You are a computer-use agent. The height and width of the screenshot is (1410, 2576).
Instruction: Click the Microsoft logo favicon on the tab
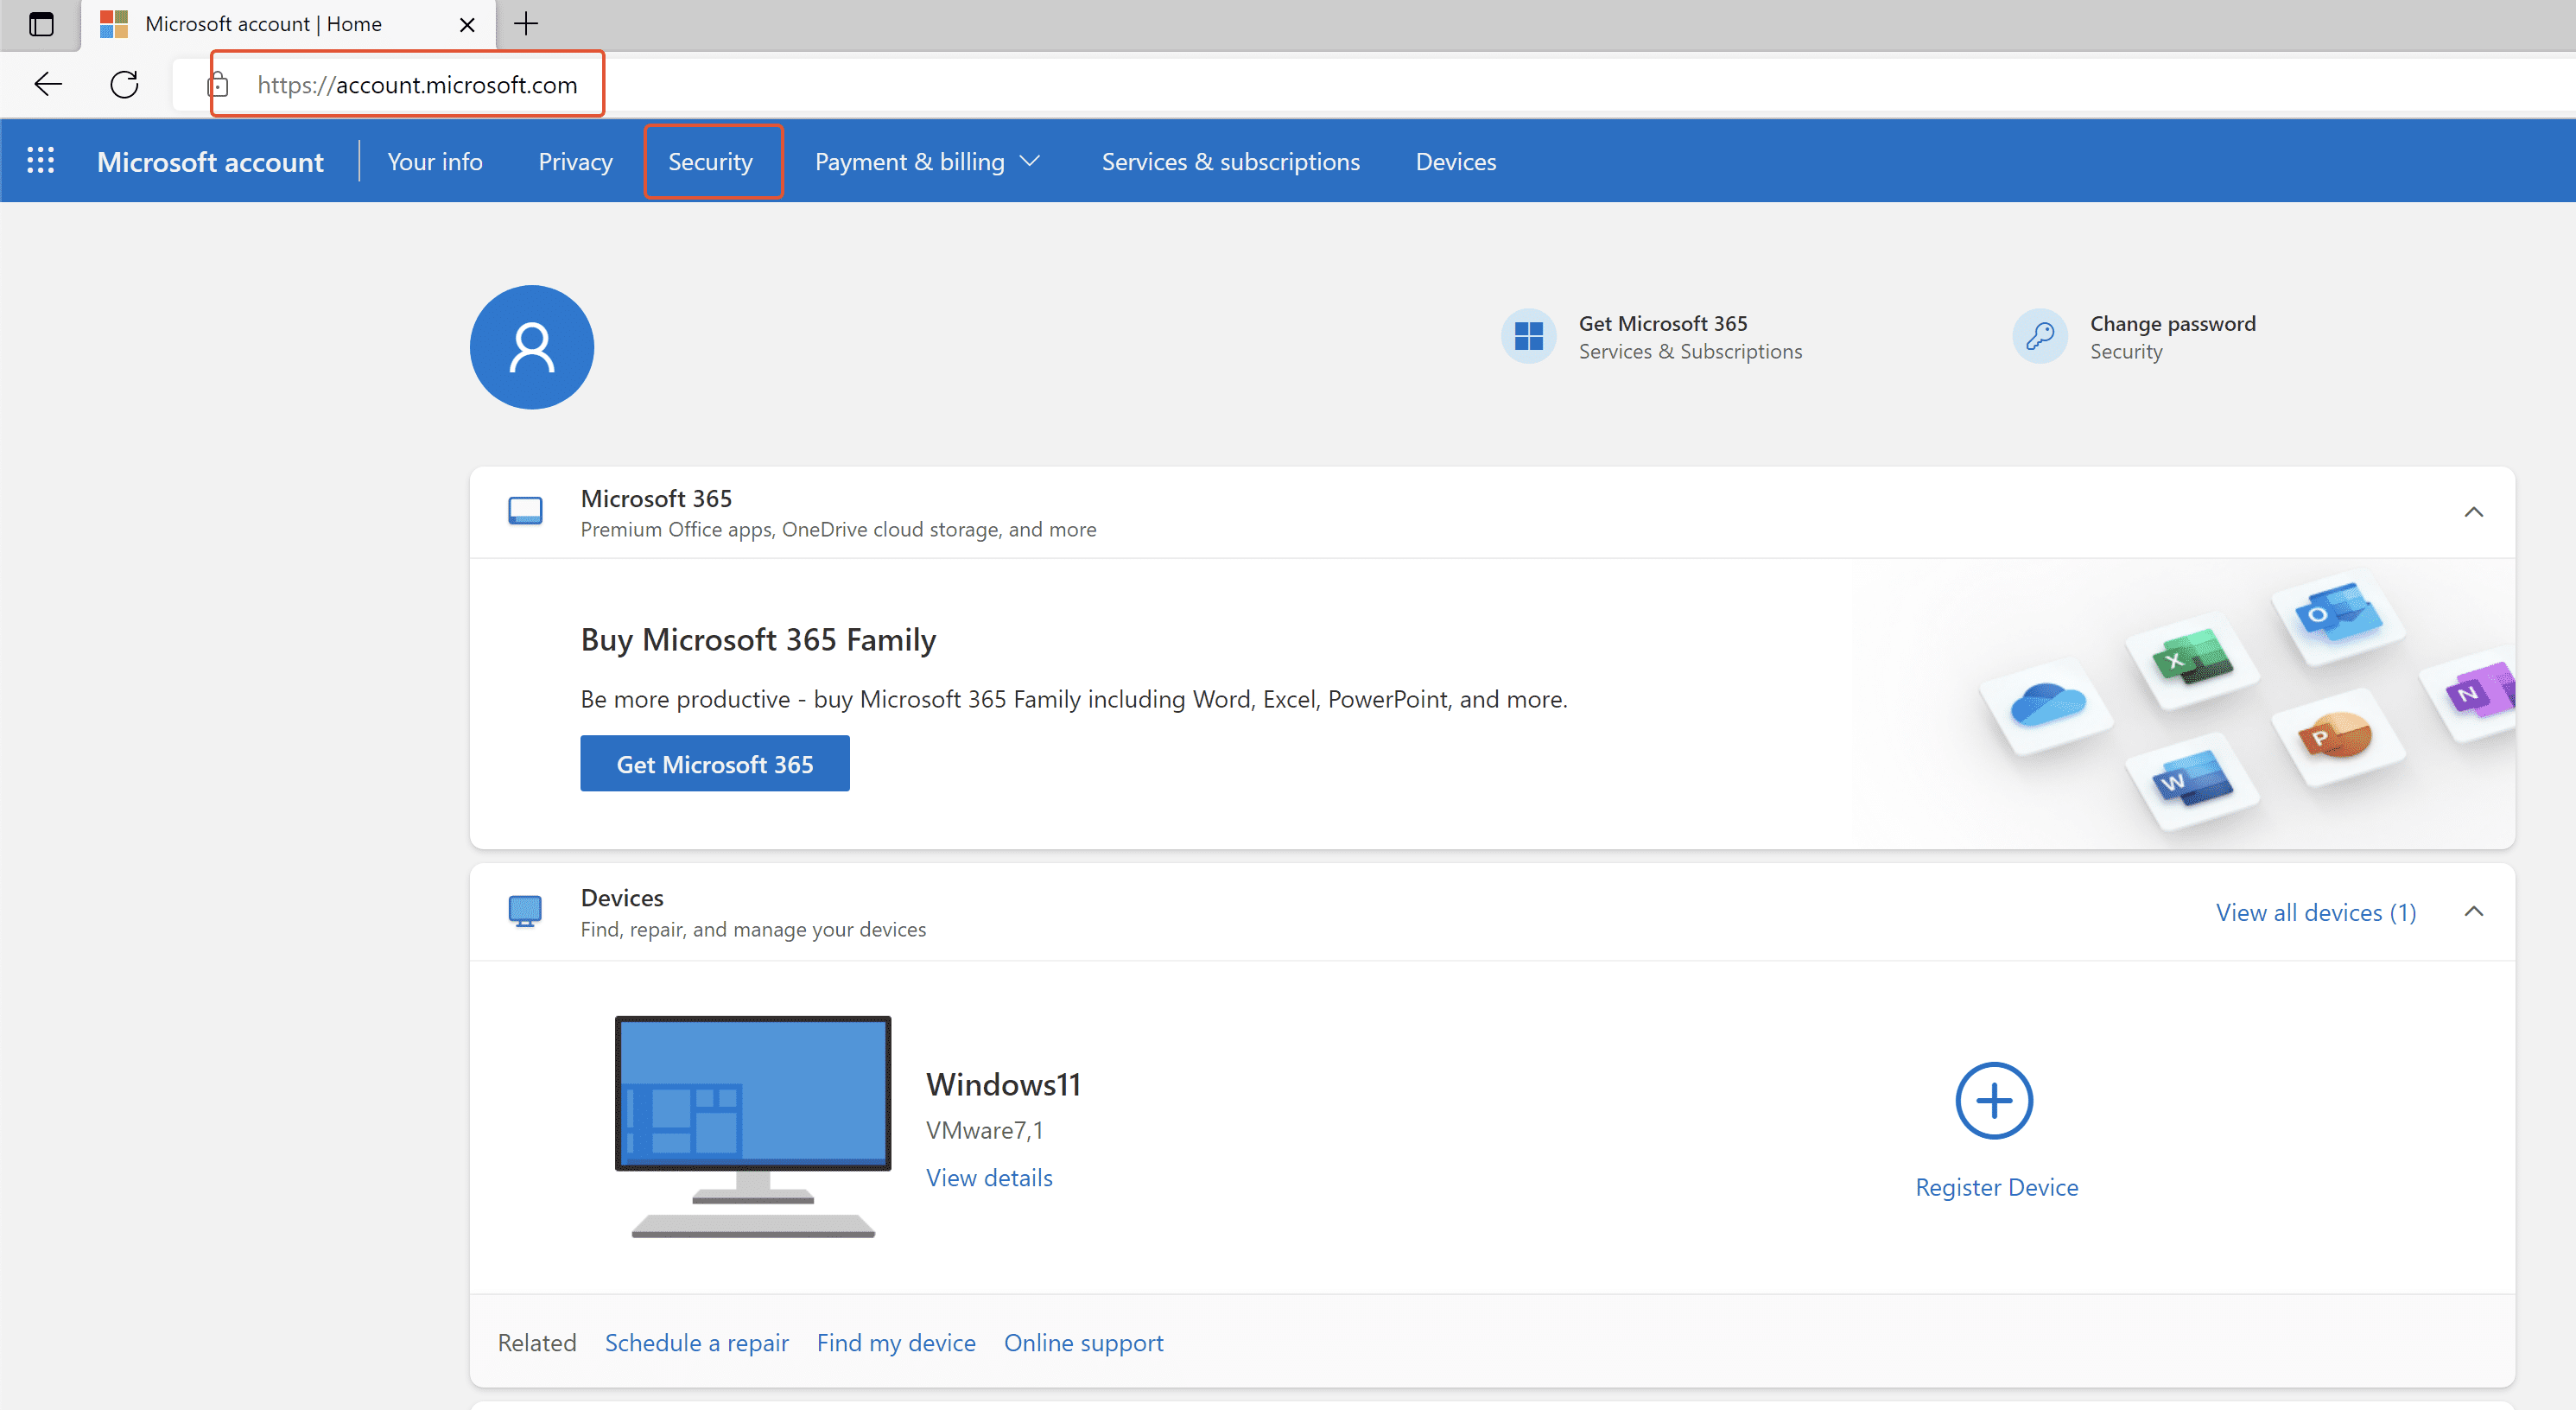pyautogui.click(x=114, y=24)
